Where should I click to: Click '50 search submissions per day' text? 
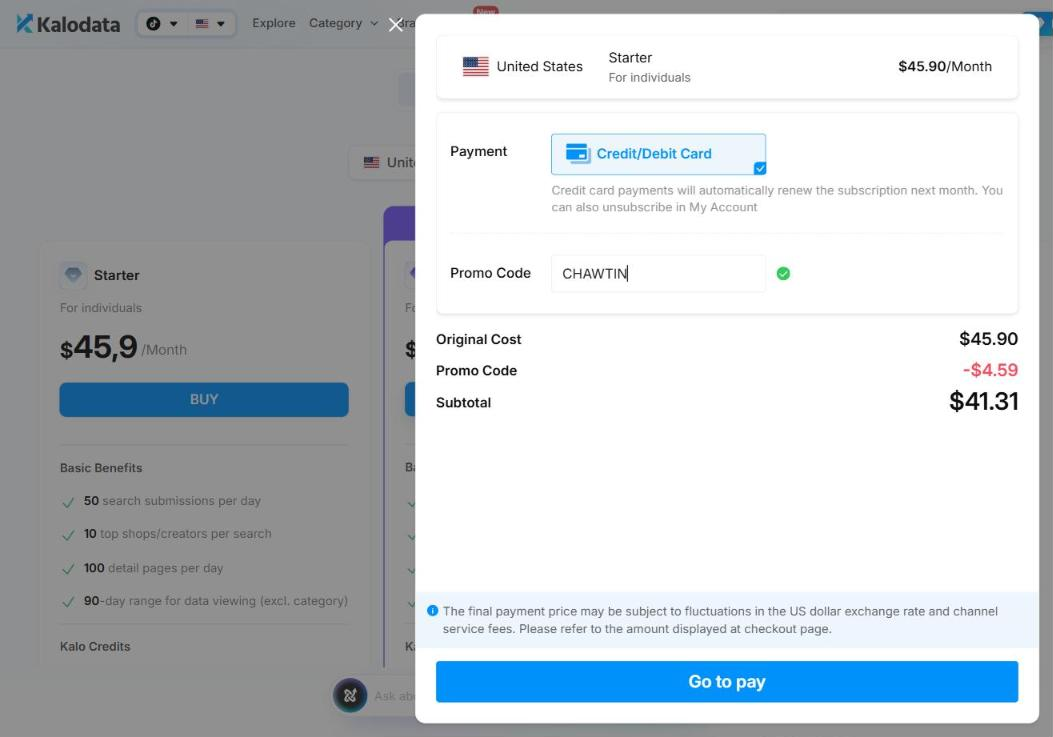point(172,501)
